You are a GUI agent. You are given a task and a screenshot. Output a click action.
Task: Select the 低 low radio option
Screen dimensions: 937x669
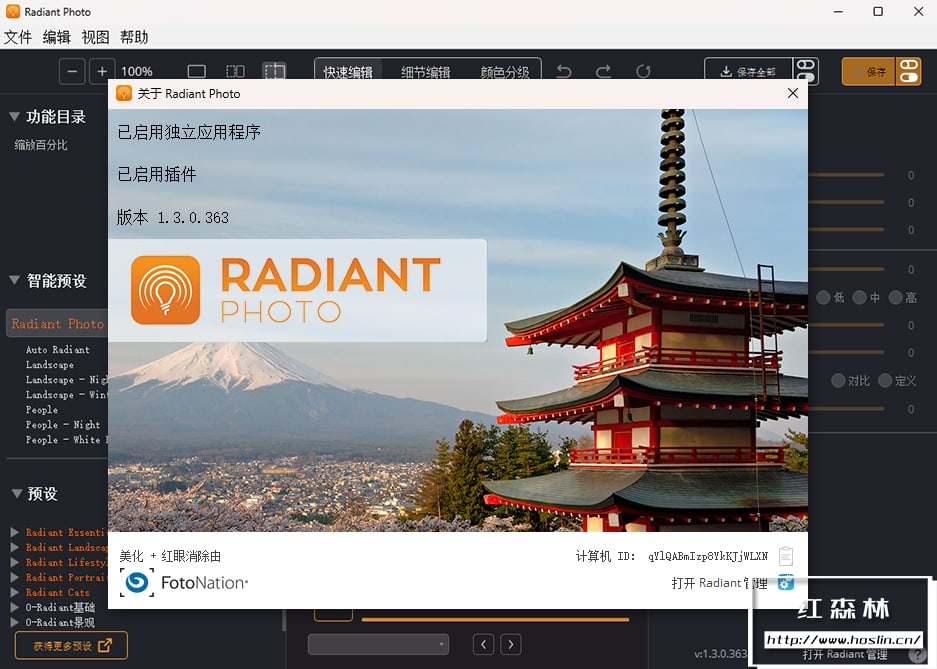pyautogui.click(x=823, y=297)
